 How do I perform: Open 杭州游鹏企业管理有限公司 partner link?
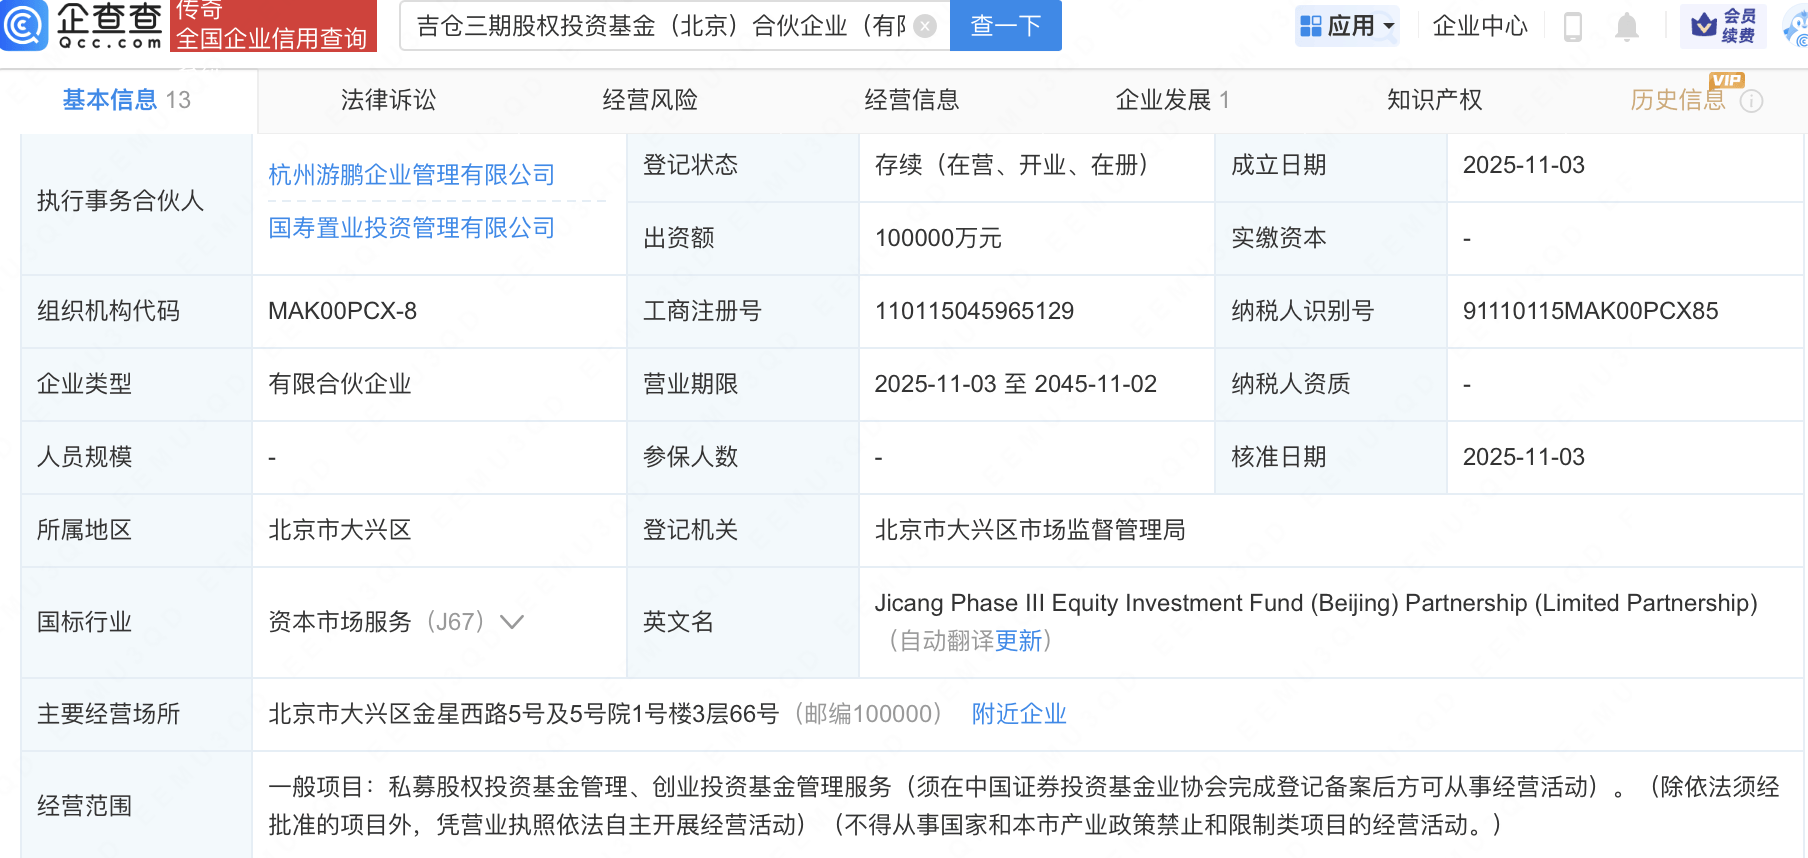pos(411,175)
